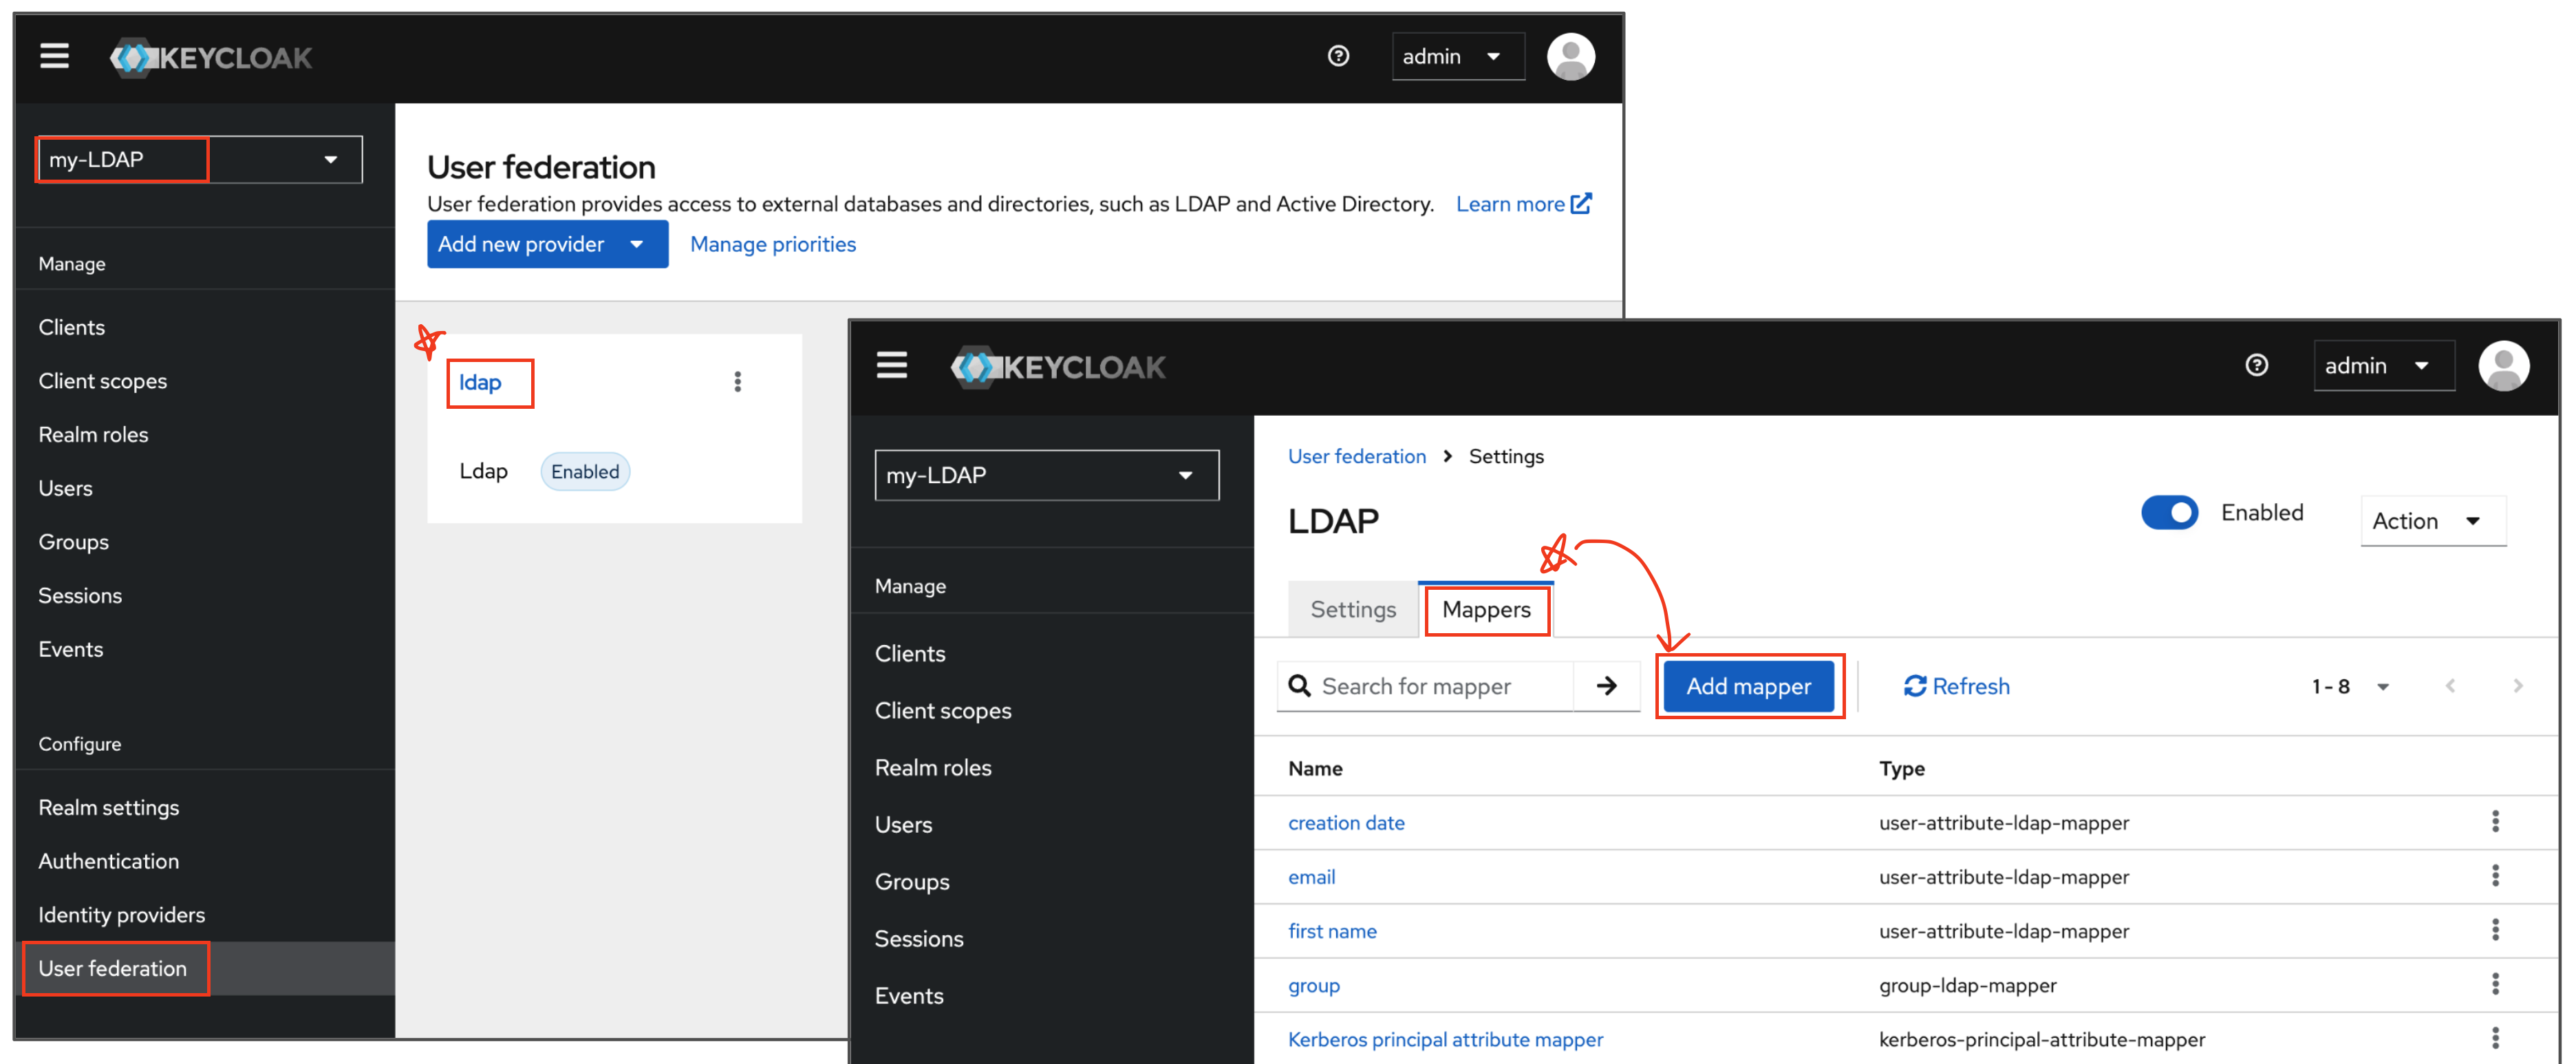Open Sessions in back window sidebar
Screen dimensions: 2576x1064
pyautogui.click(x=80, y=595)
